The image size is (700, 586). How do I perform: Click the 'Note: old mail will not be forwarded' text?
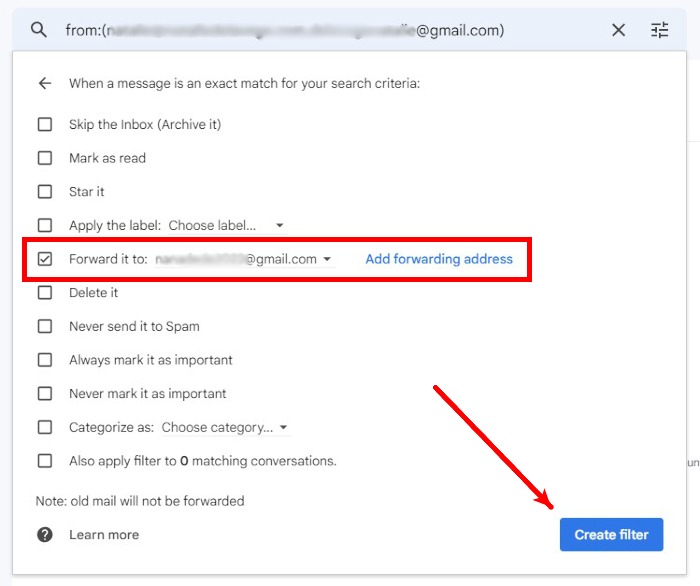[140, 501]
